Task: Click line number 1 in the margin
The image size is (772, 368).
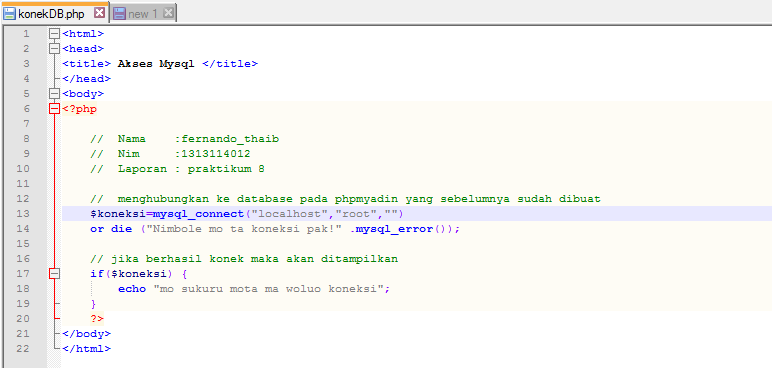Action: pyautogui.click(x=26, y=34)
